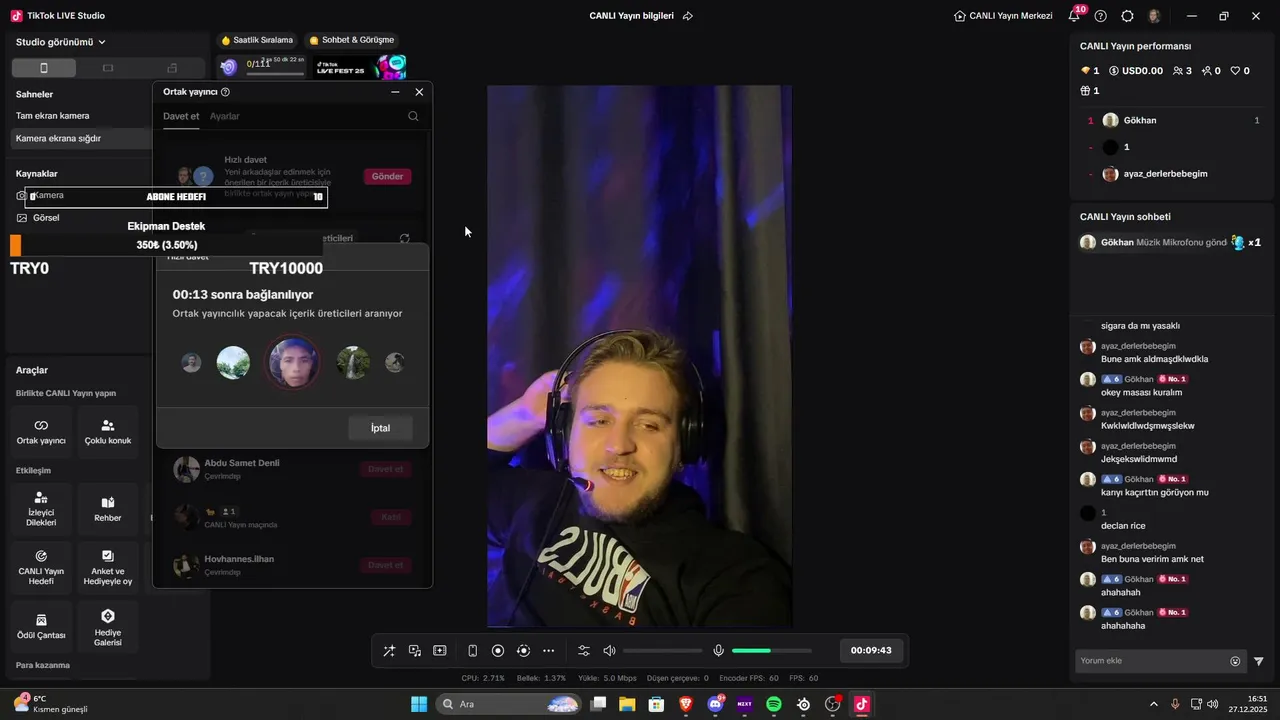Close the Ortak yayıncı panel
Screen dimensions: 1280x720
point(419,92)
